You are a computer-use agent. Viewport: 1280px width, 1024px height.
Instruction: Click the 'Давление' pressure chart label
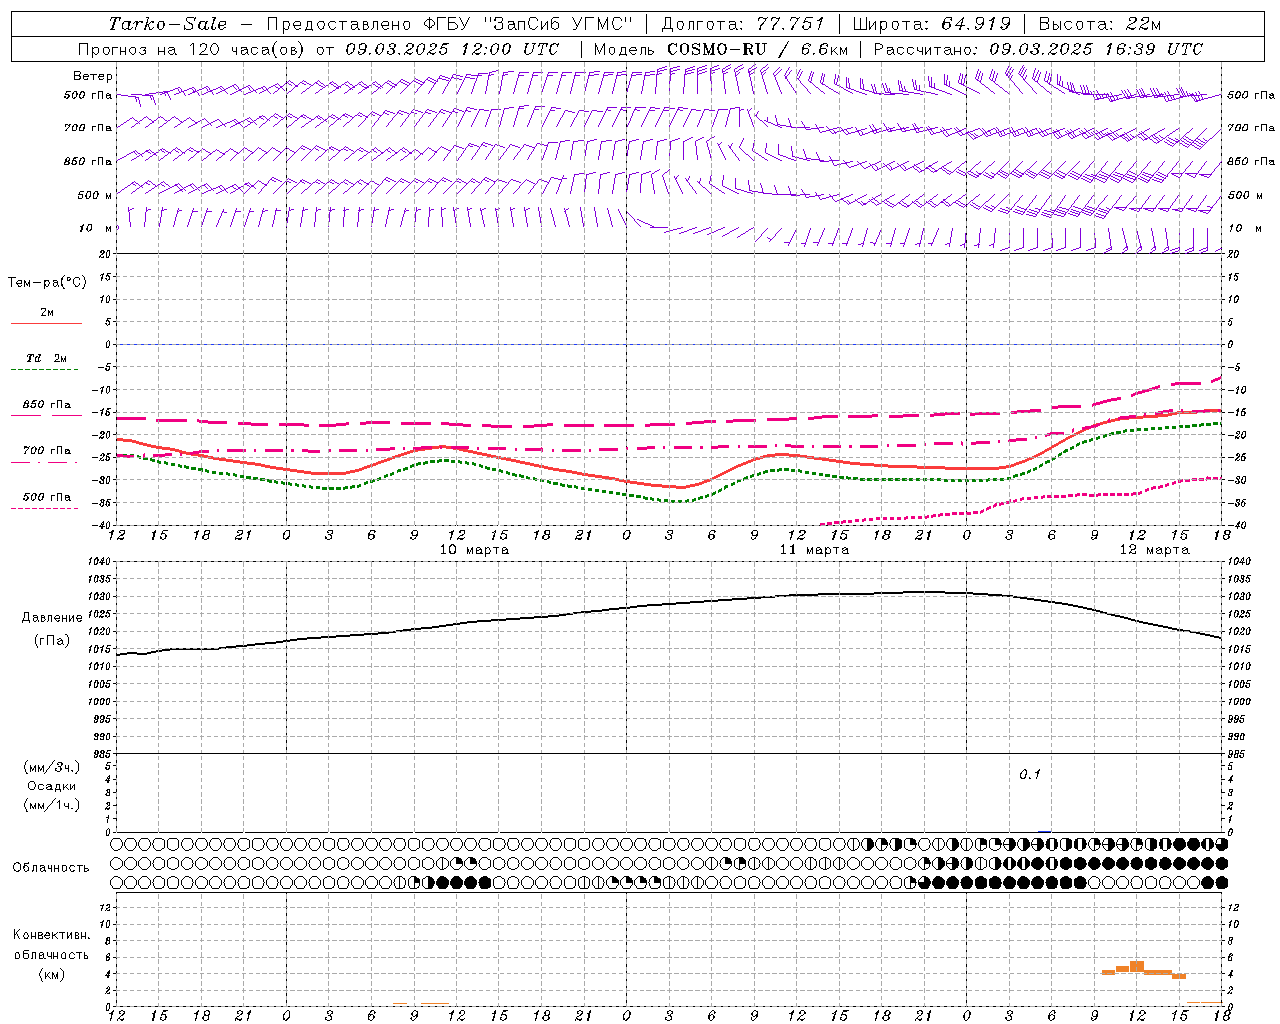[52, 618]
